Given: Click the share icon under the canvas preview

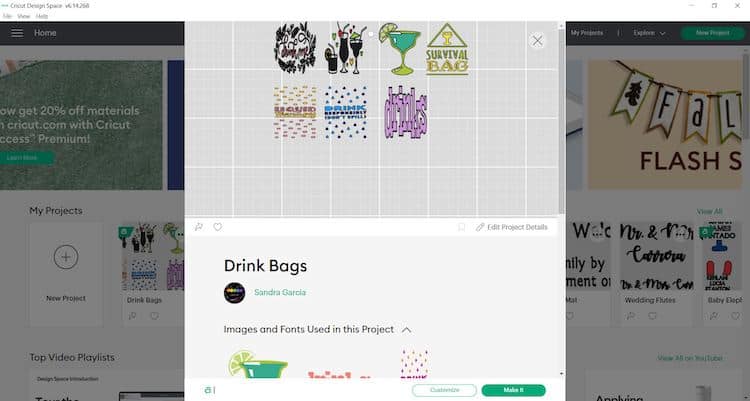Looking at the screenshot, I should click(199, 227).
